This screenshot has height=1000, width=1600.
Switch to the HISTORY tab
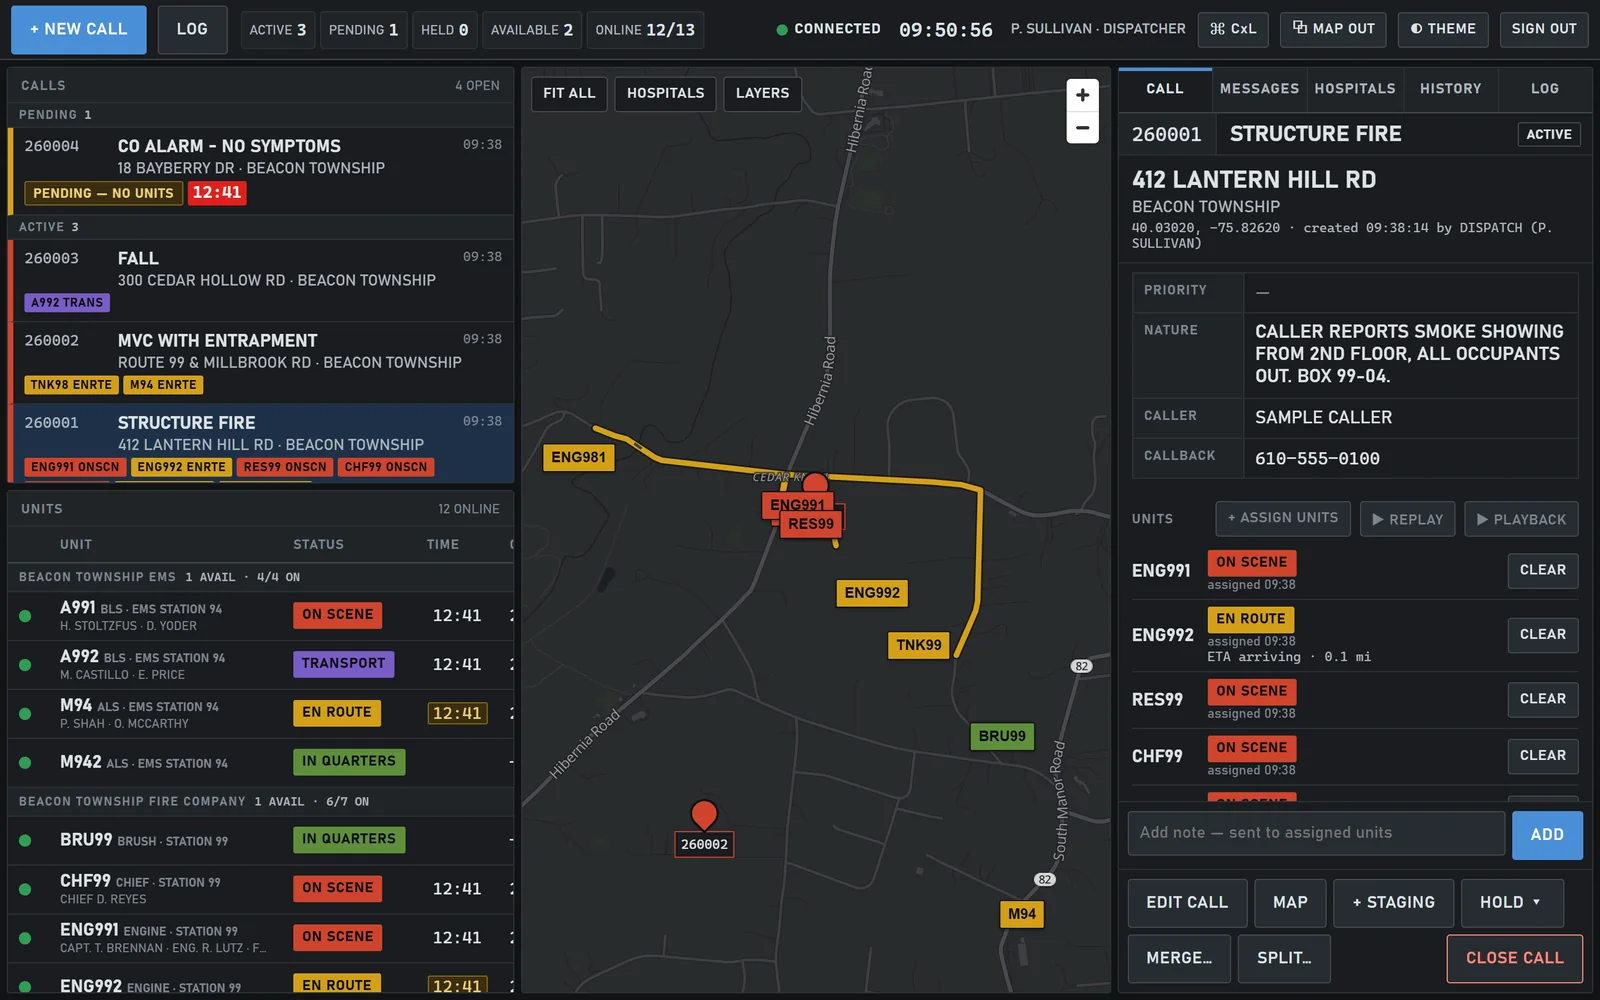(1451, 89)
